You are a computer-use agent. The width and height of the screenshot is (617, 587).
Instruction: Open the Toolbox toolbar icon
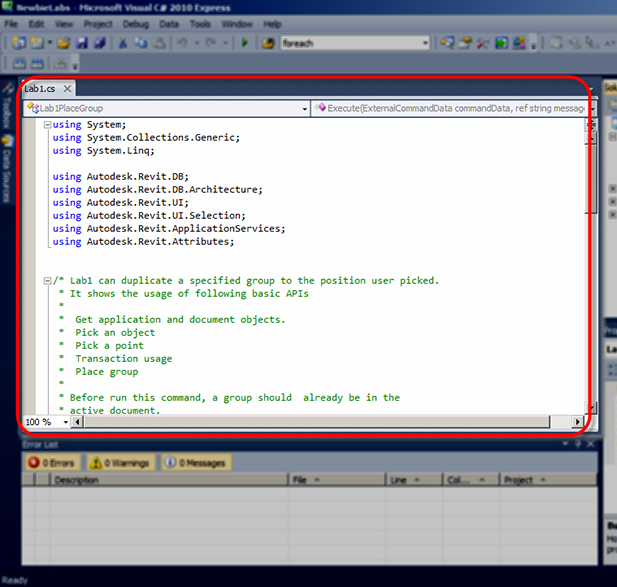pos(483,42)
